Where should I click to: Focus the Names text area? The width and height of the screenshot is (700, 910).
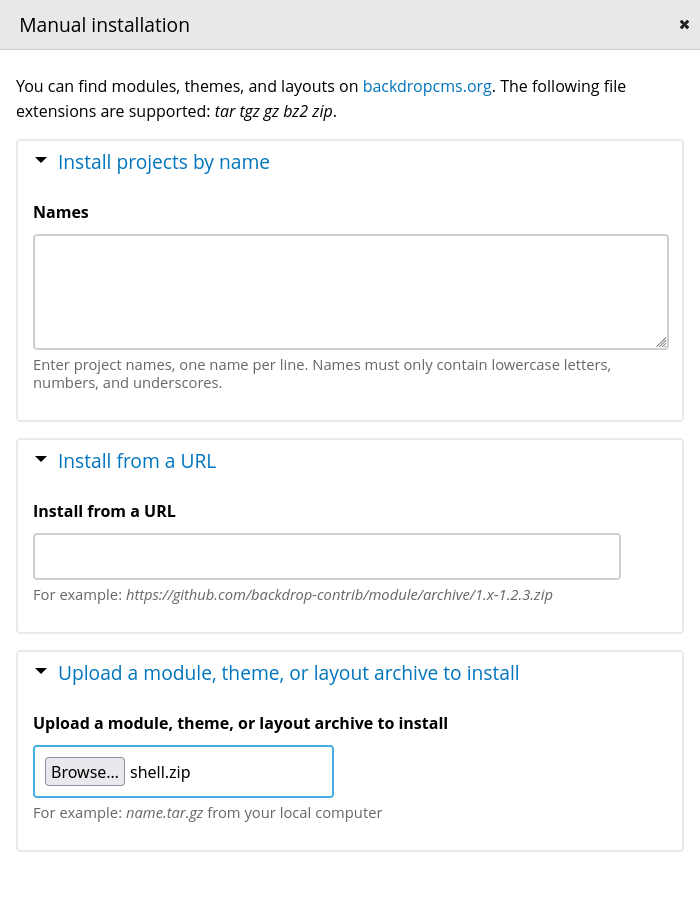tap(350, 291)
